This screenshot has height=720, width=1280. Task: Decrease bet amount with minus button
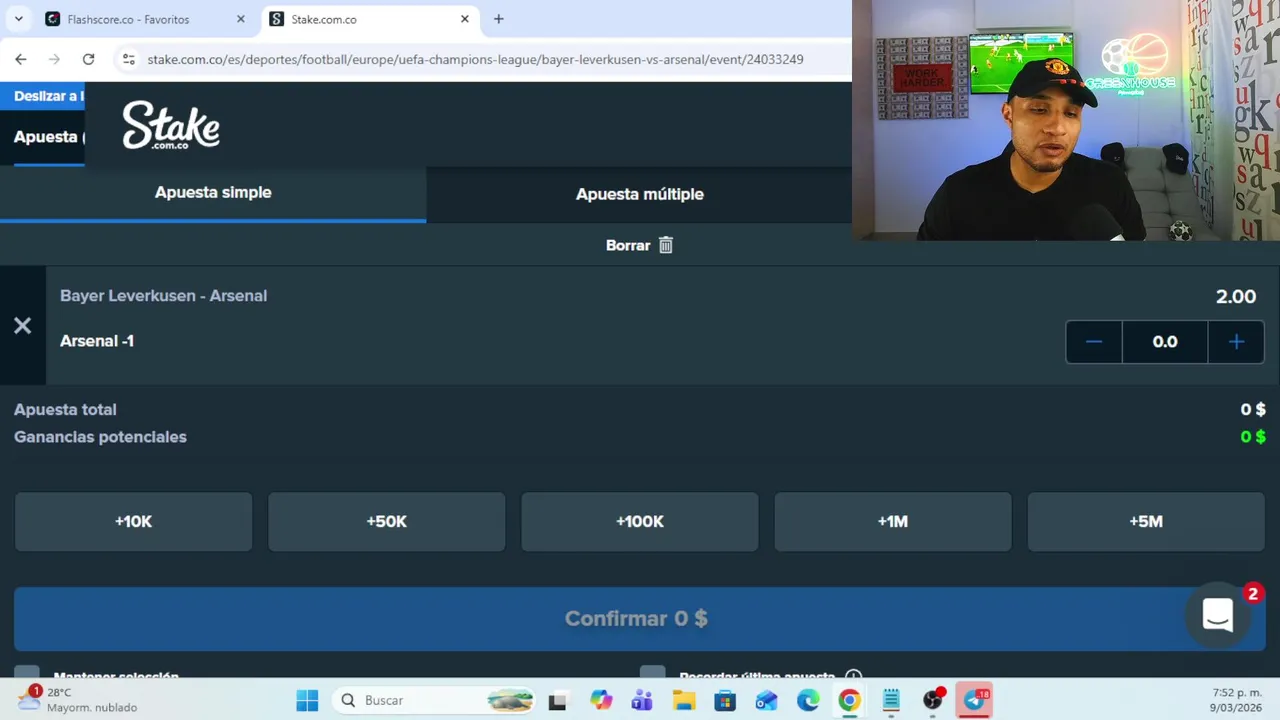click(1094, 342)
